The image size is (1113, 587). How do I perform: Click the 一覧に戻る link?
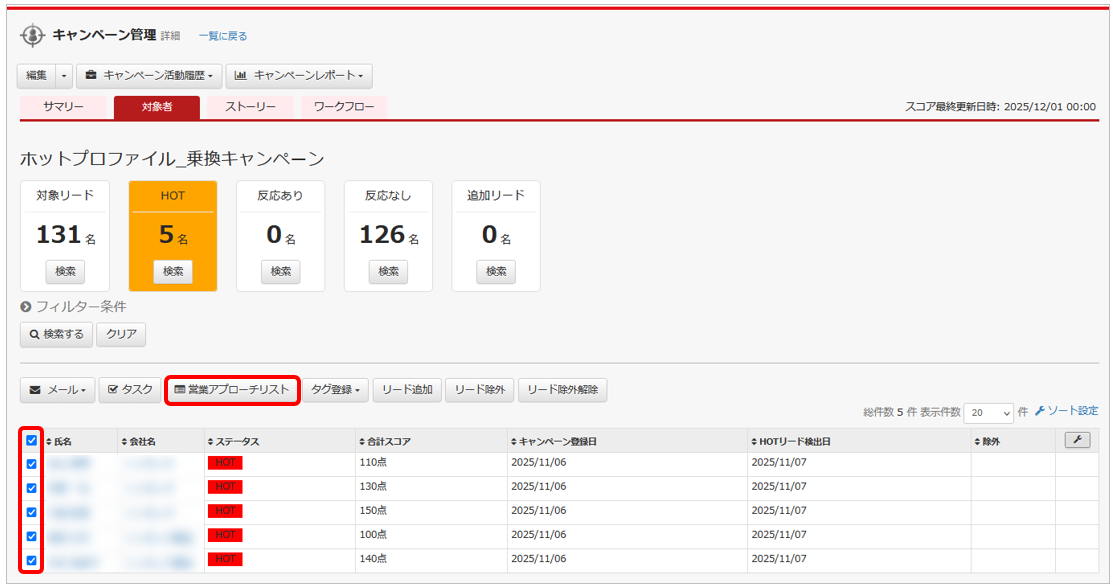click(222, 36)
